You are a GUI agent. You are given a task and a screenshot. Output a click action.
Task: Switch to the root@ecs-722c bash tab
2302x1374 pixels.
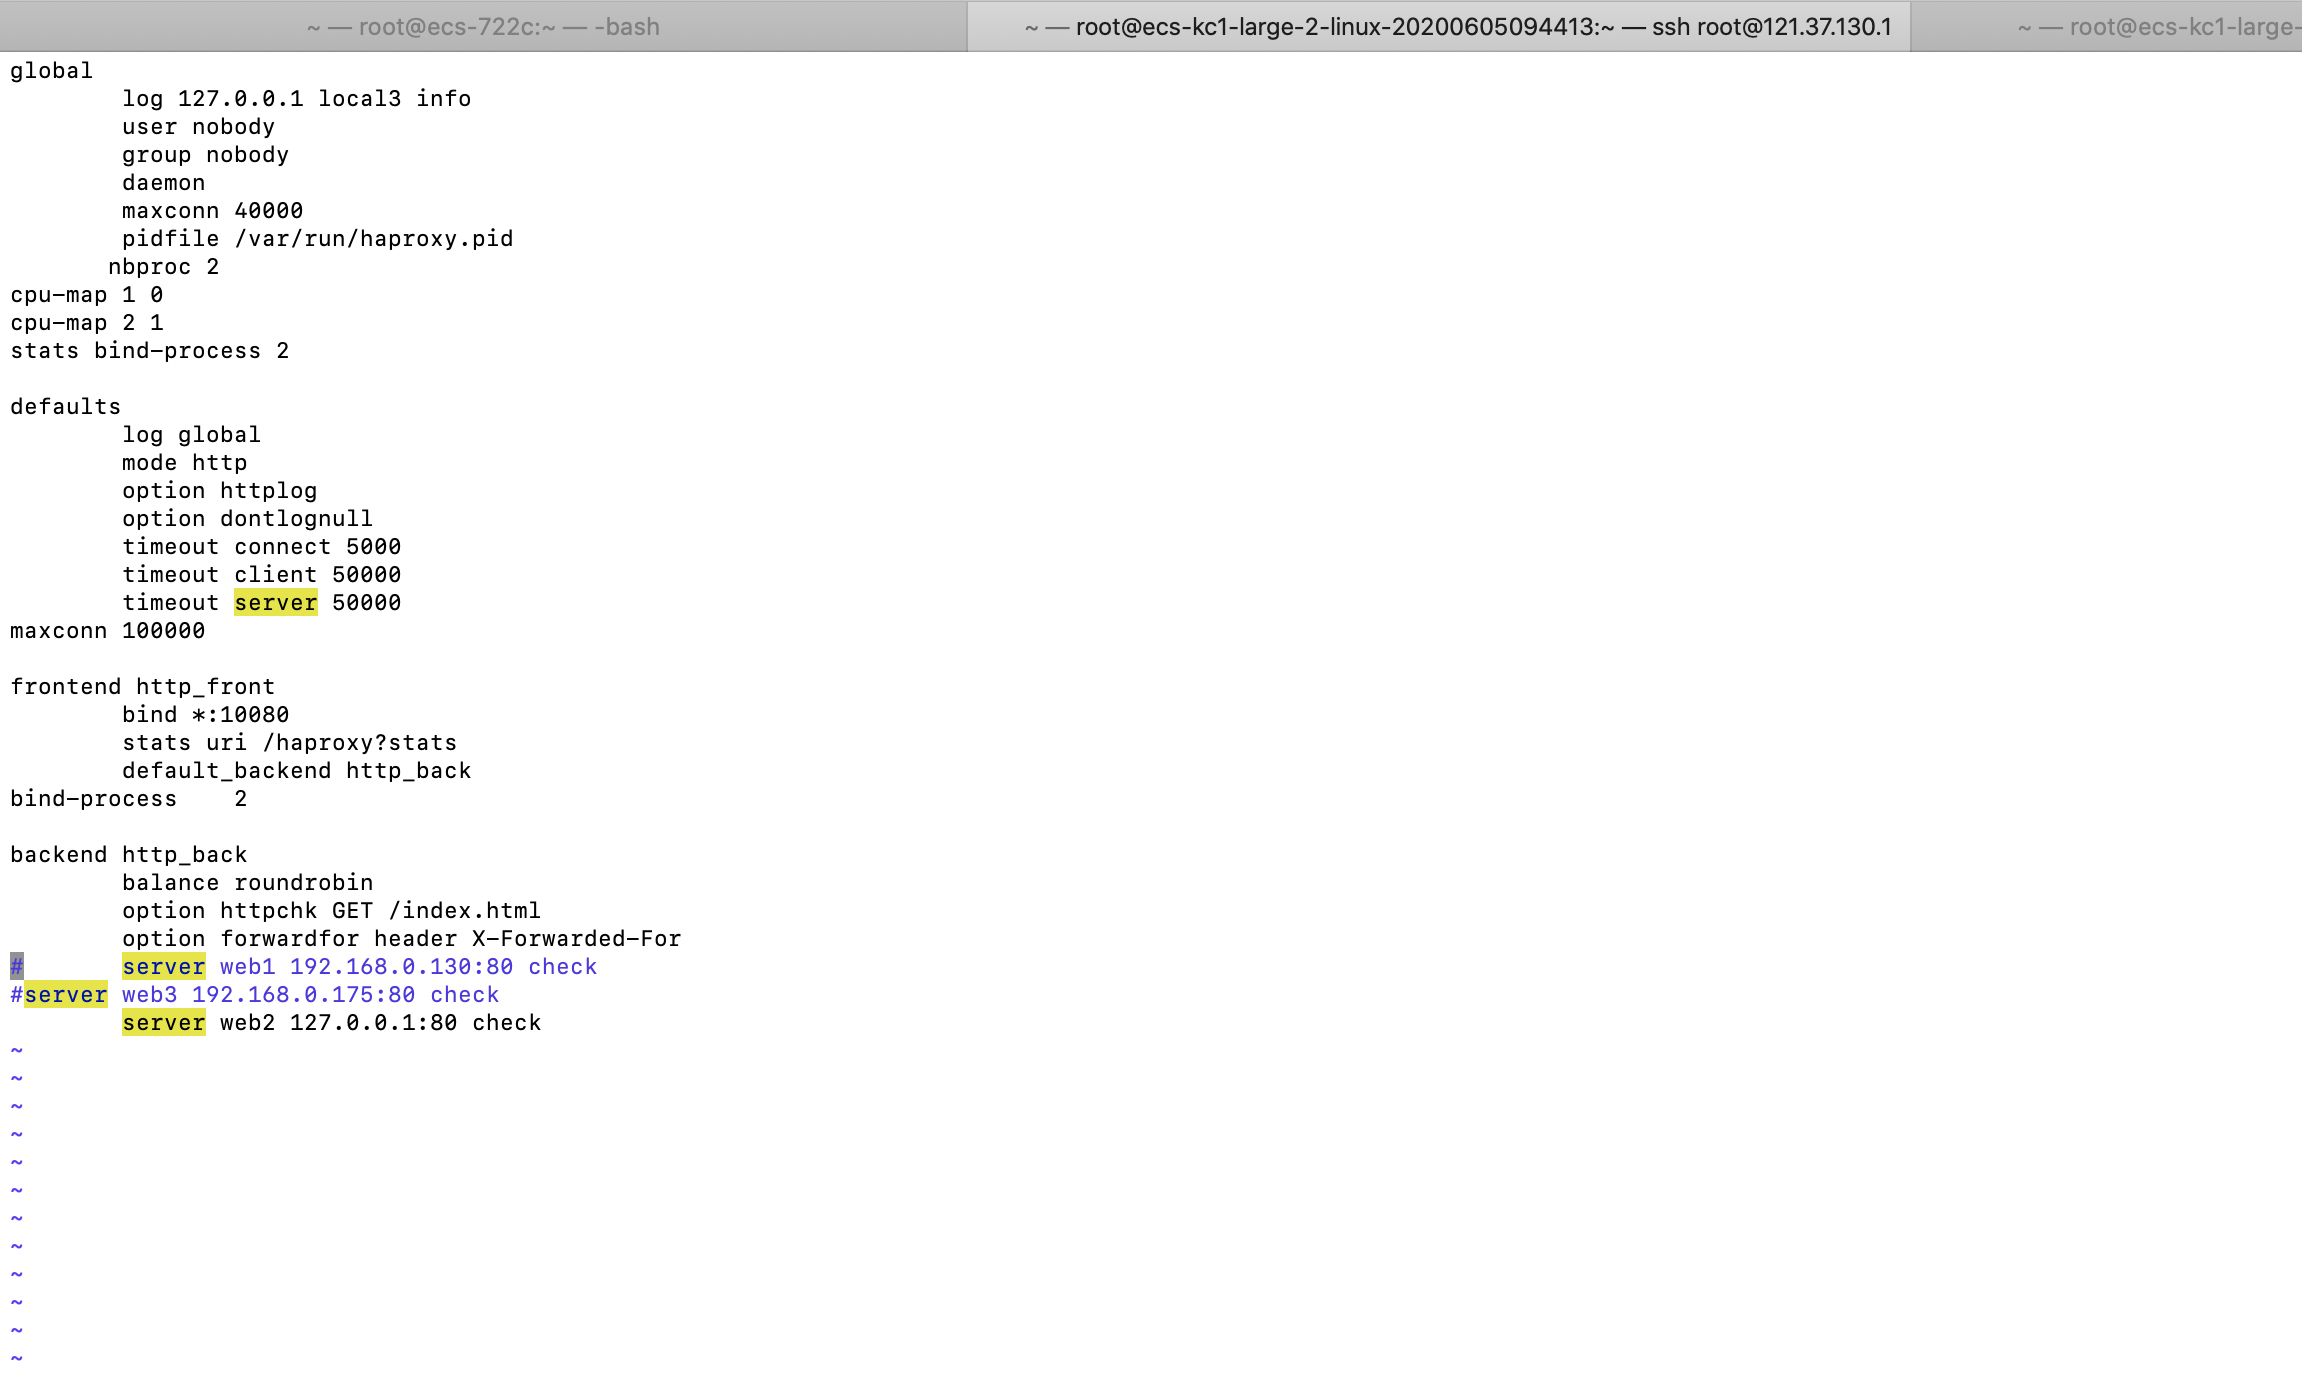click(483, 27)
